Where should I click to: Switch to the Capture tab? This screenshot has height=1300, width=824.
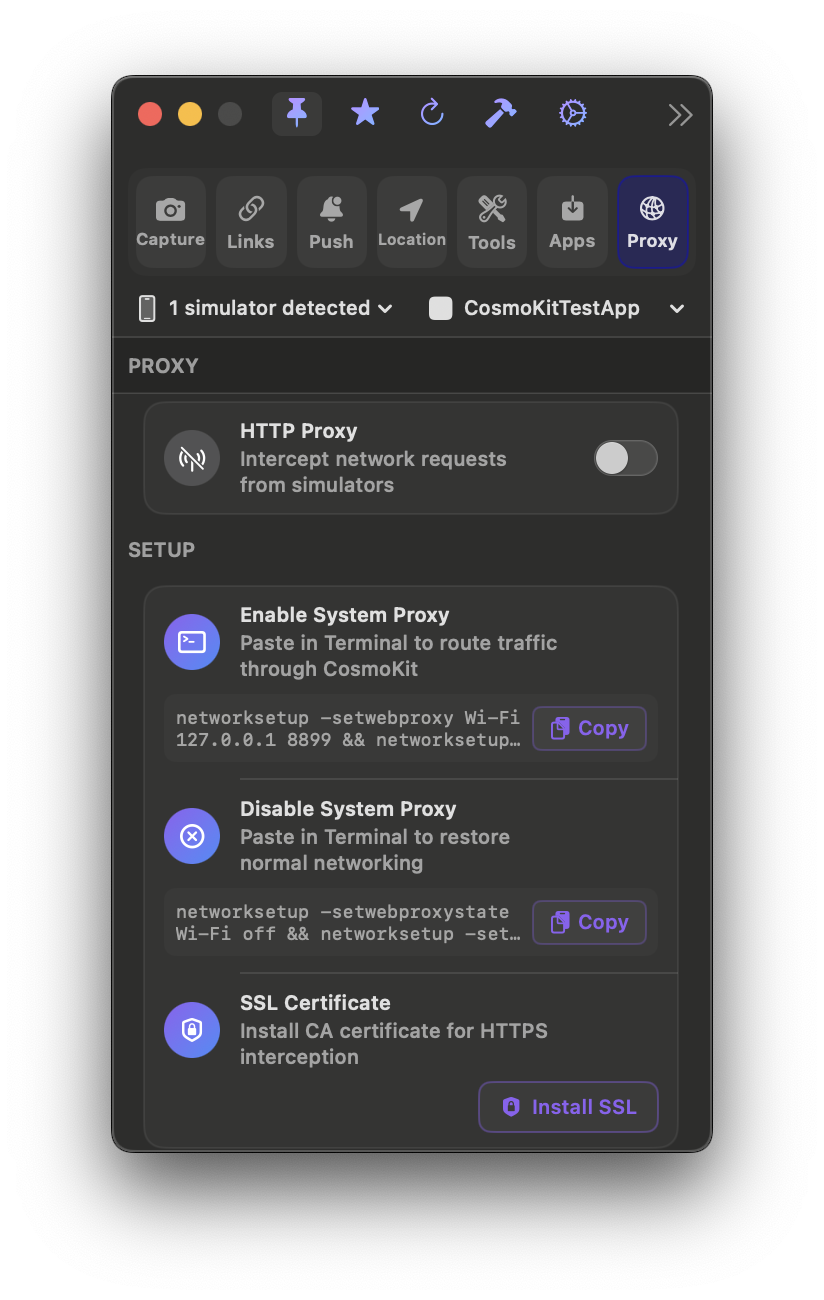pos(171,222)
